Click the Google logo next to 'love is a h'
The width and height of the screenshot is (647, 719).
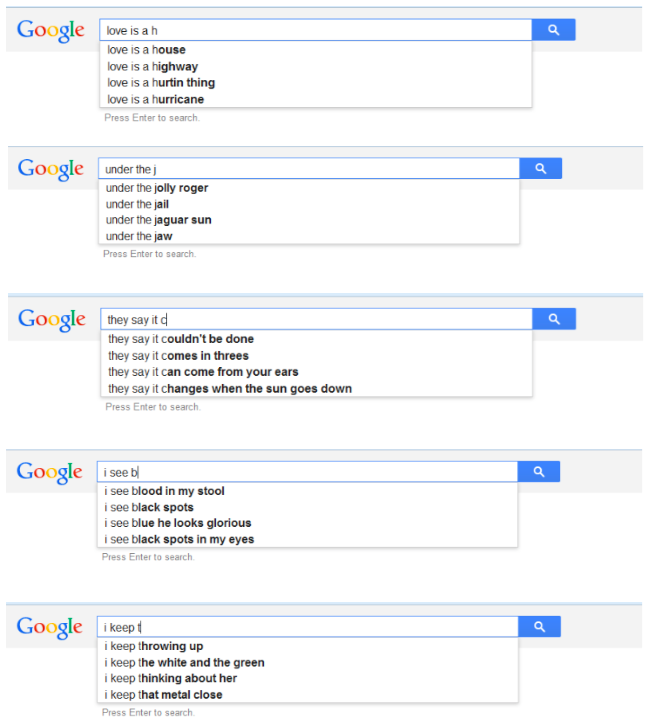[51, 31]
